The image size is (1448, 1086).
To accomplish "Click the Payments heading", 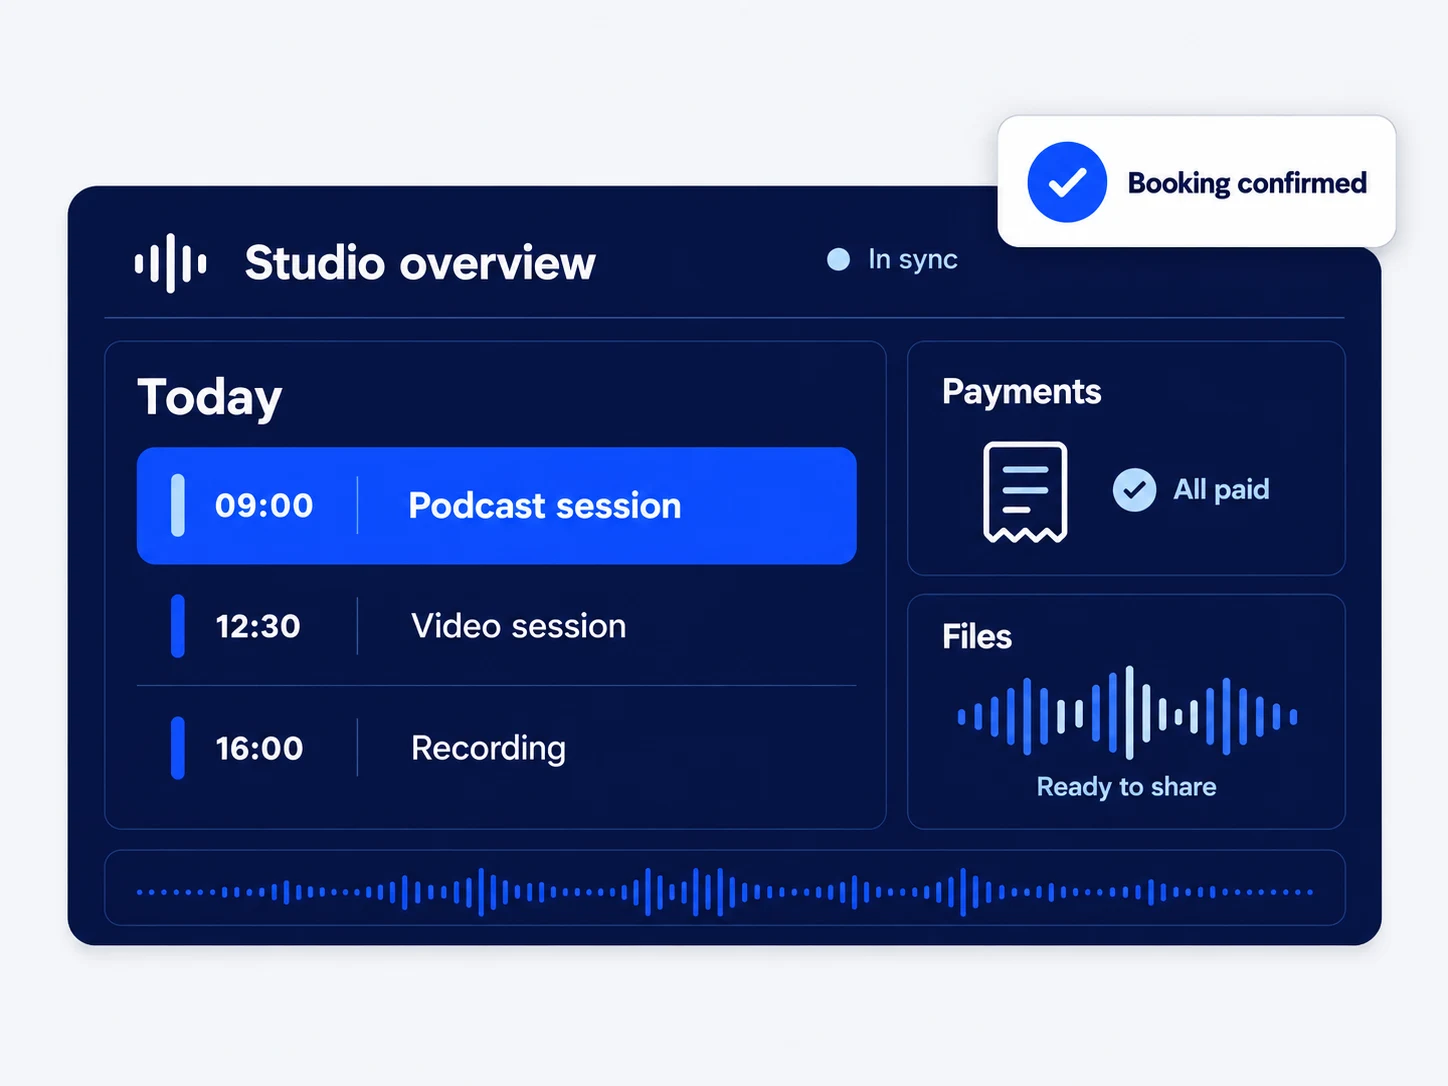I will click(1021, 392).
